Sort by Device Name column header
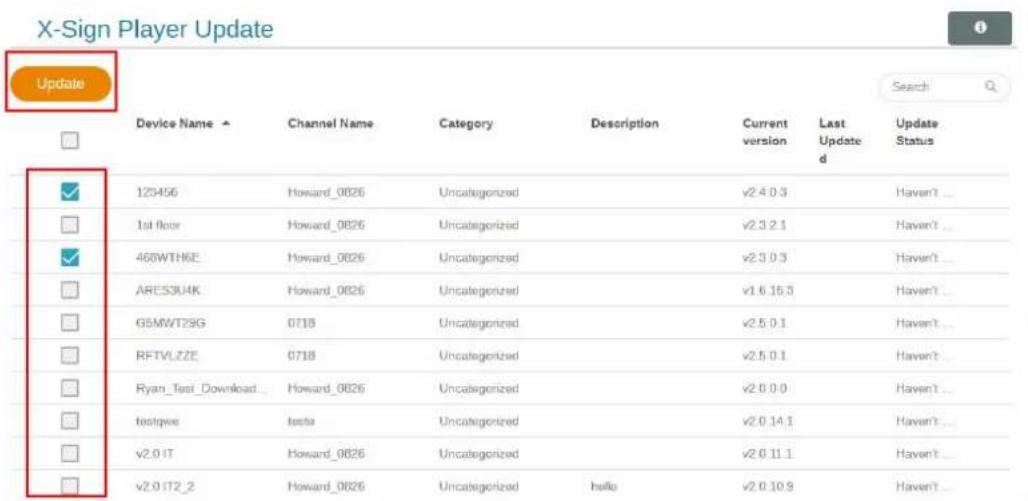The height and width of the screenshot is (501, 1028). click(x=174, y=124)
